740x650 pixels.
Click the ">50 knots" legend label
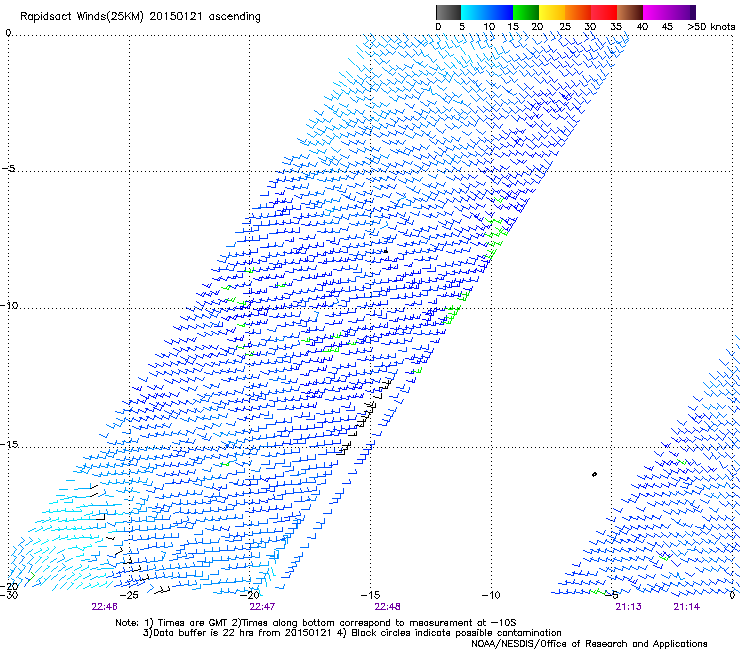point(711,26)
